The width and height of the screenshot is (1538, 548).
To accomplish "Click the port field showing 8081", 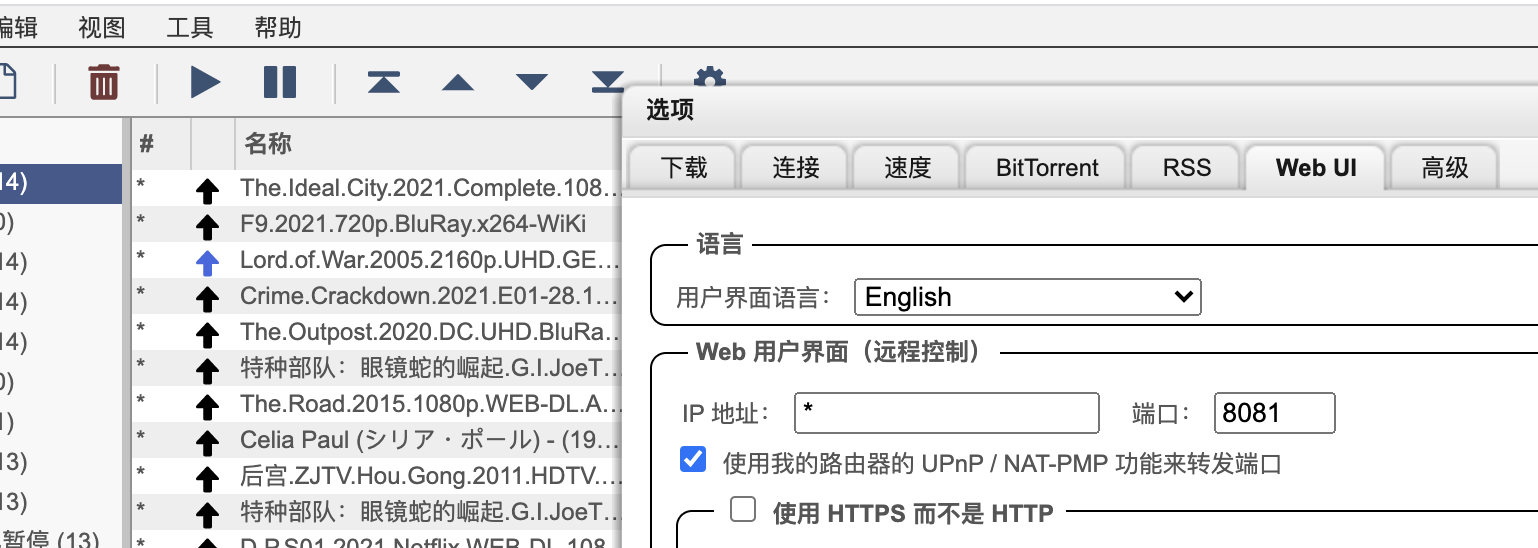I will pyautogui.click(x=1274, y=413).
